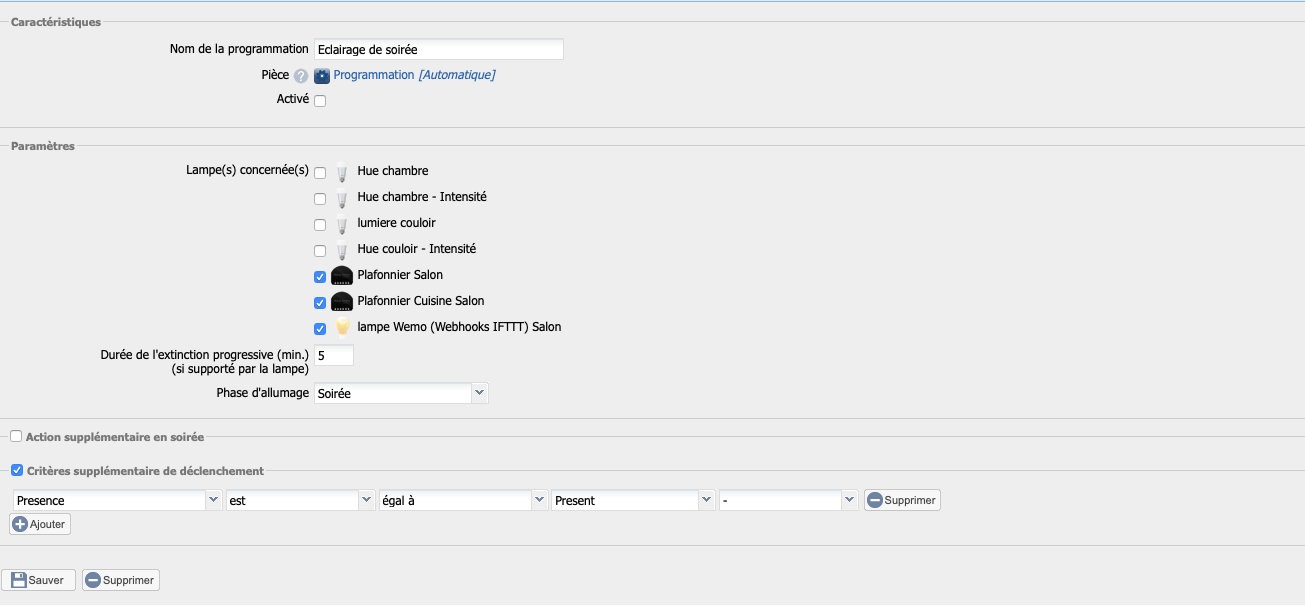Click the lumiere couloir bulb icon
The height and width of the screenshot is (612, 1305).
coord(342,224)
